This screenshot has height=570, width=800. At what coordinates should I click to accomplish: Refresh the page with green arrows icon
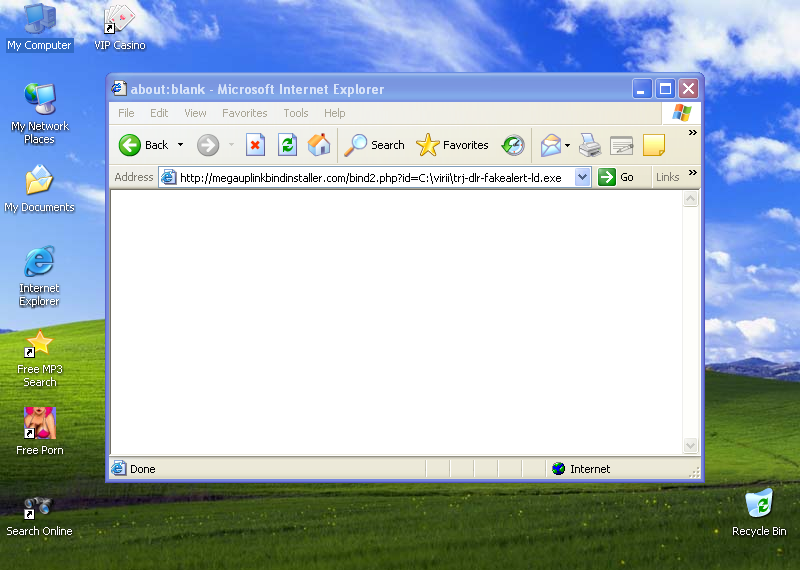coord(287,145)
